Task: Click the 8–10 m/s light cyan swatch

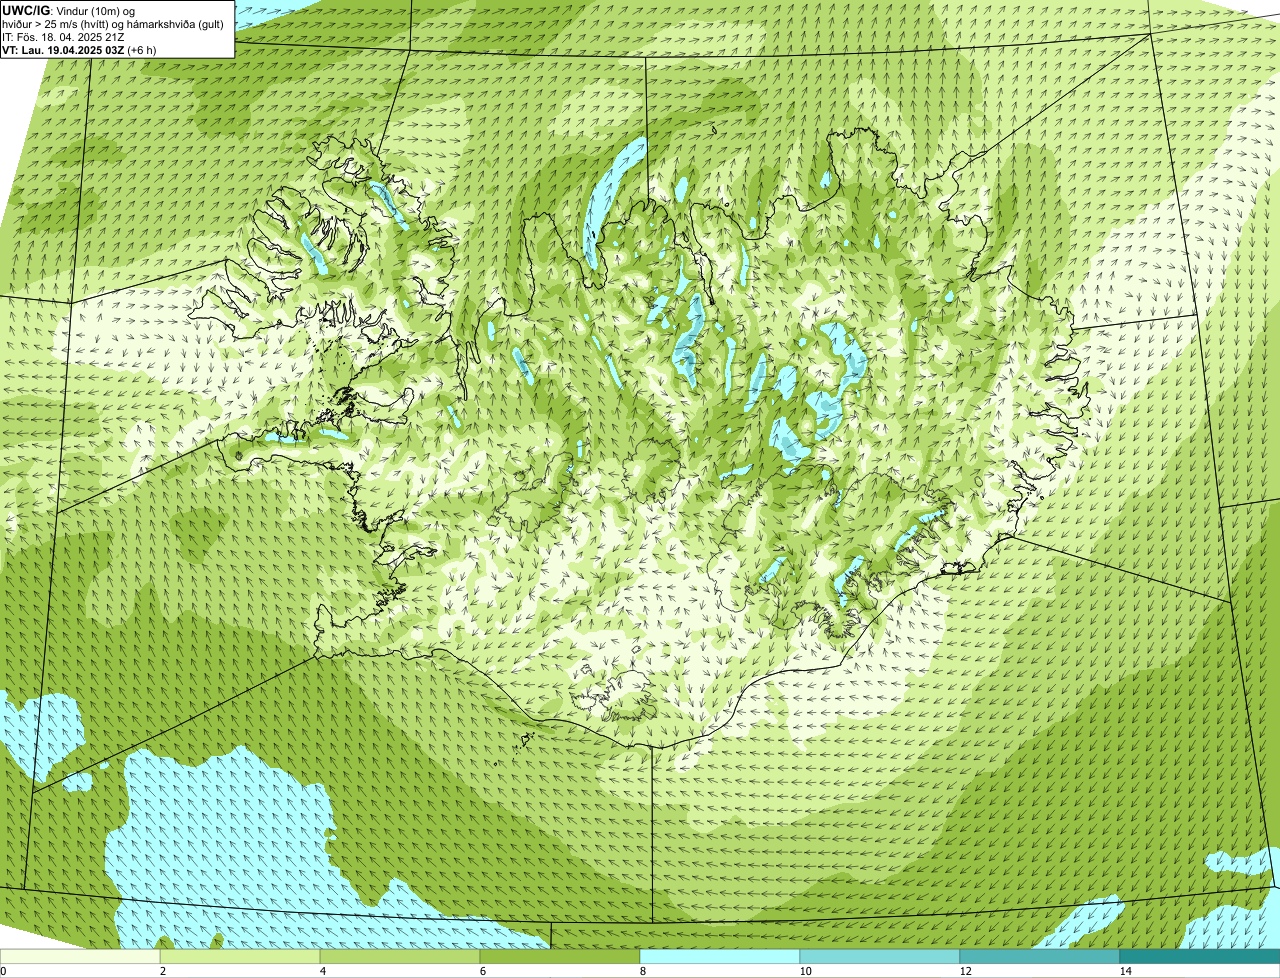Action: tap(720, 956)
